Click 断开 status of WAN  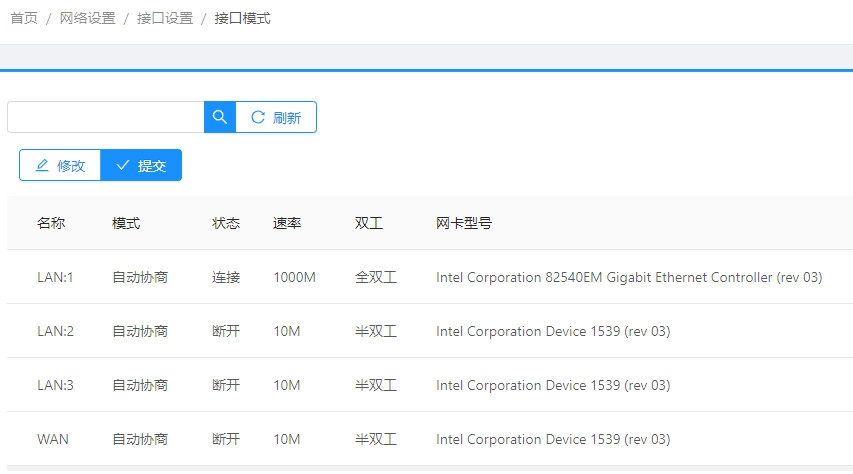click(x=226, y=439)
